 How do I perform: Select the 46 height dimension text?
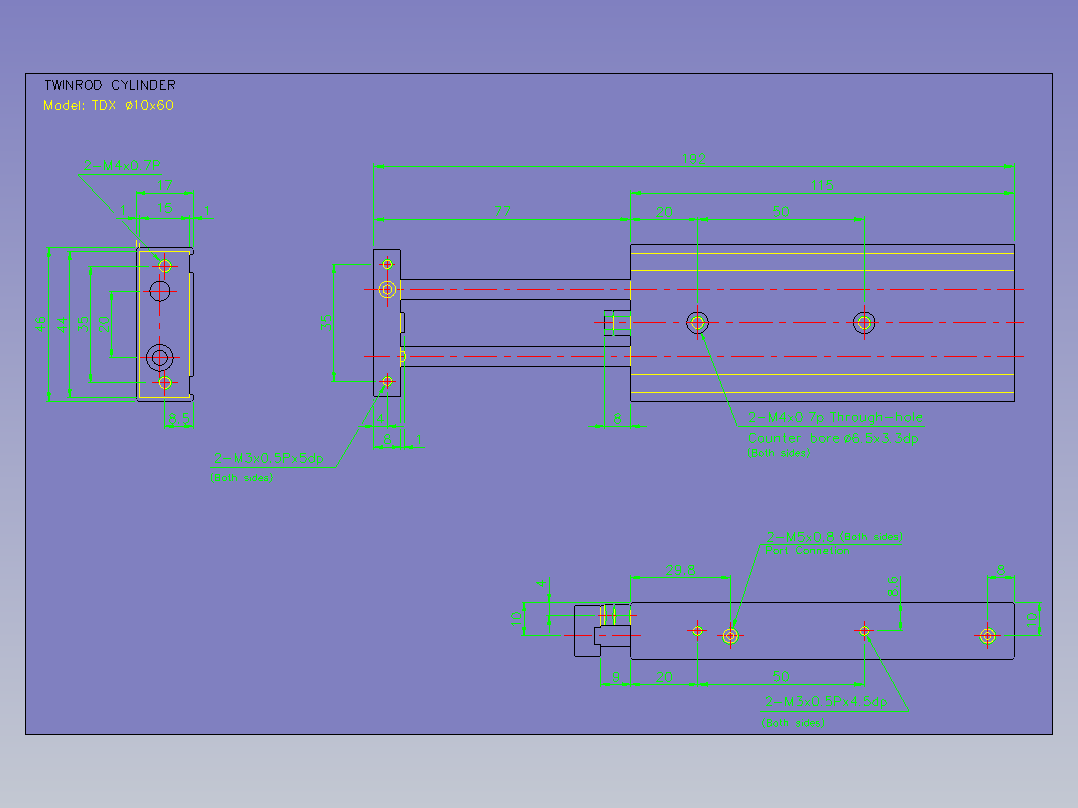[x=41, y=324]
